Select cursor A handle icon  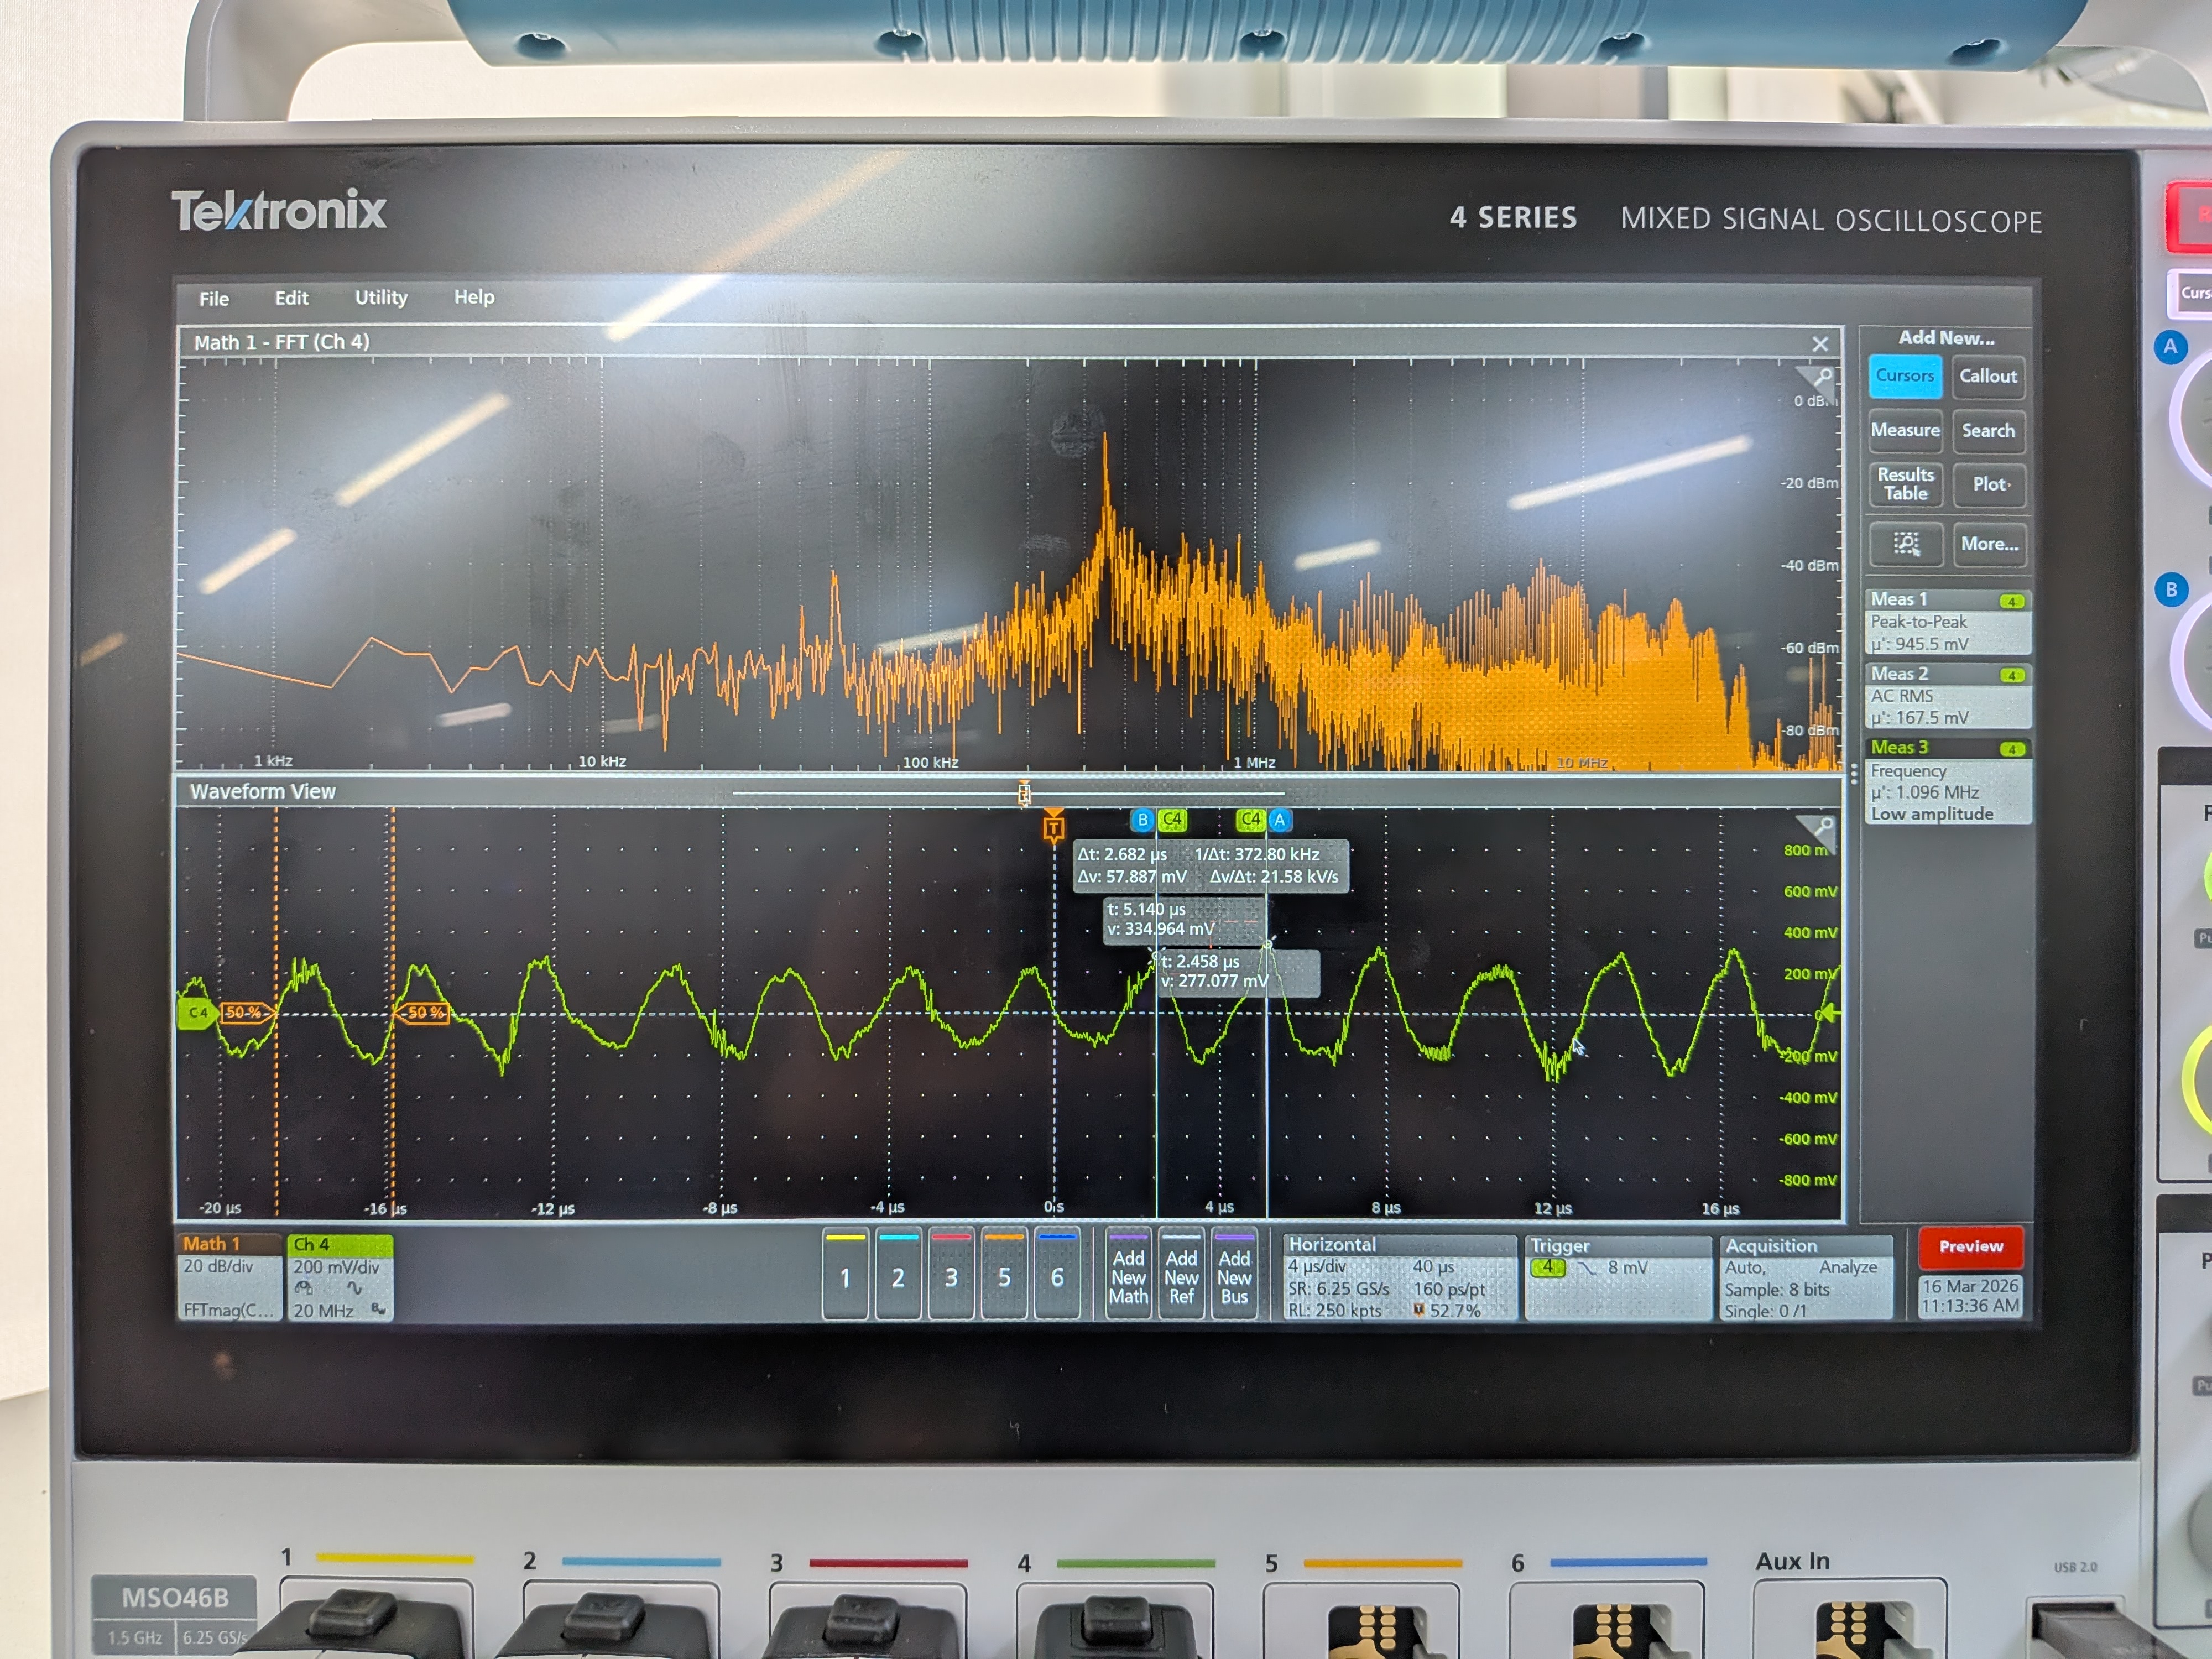coord(1279,820)
